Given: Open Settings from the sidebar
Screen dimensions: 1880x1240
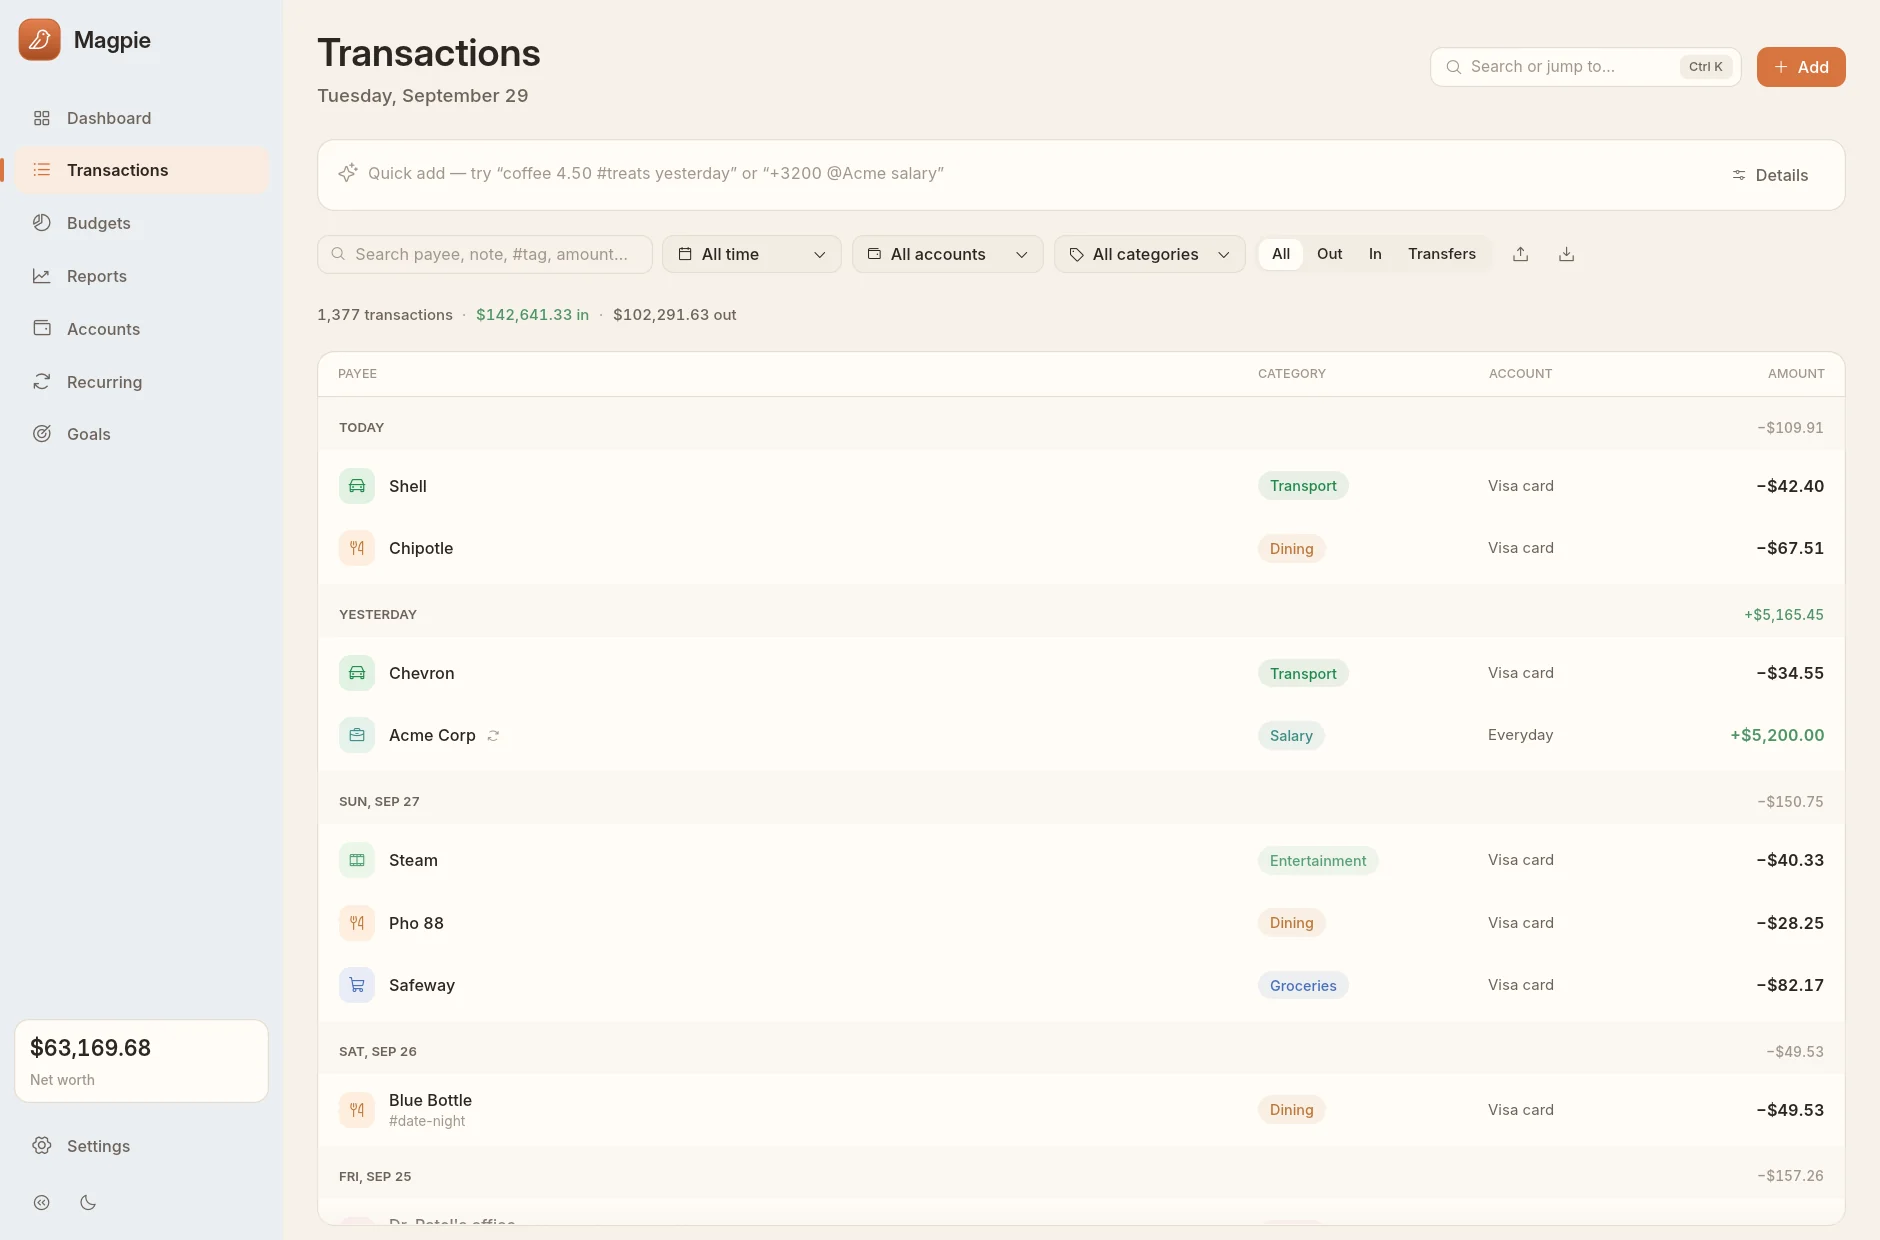Looking at the screenshot, I should (x=142, y=1146).
